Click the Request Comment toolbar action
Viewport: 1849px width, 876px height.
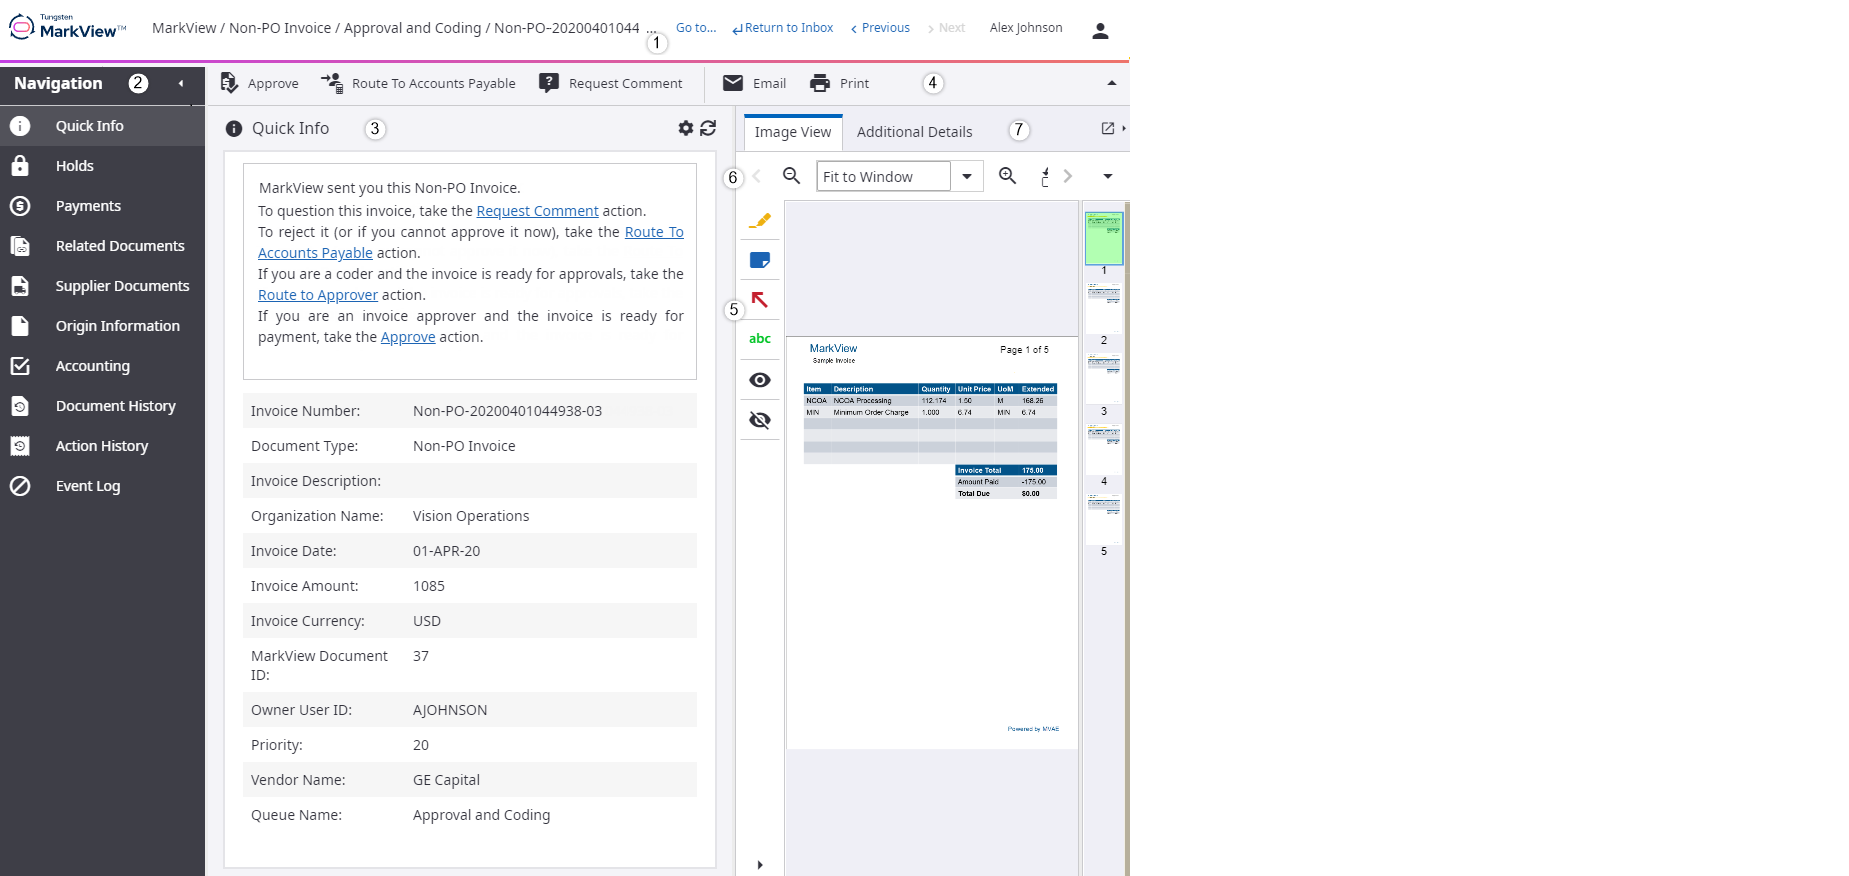[x=611, y=83]
